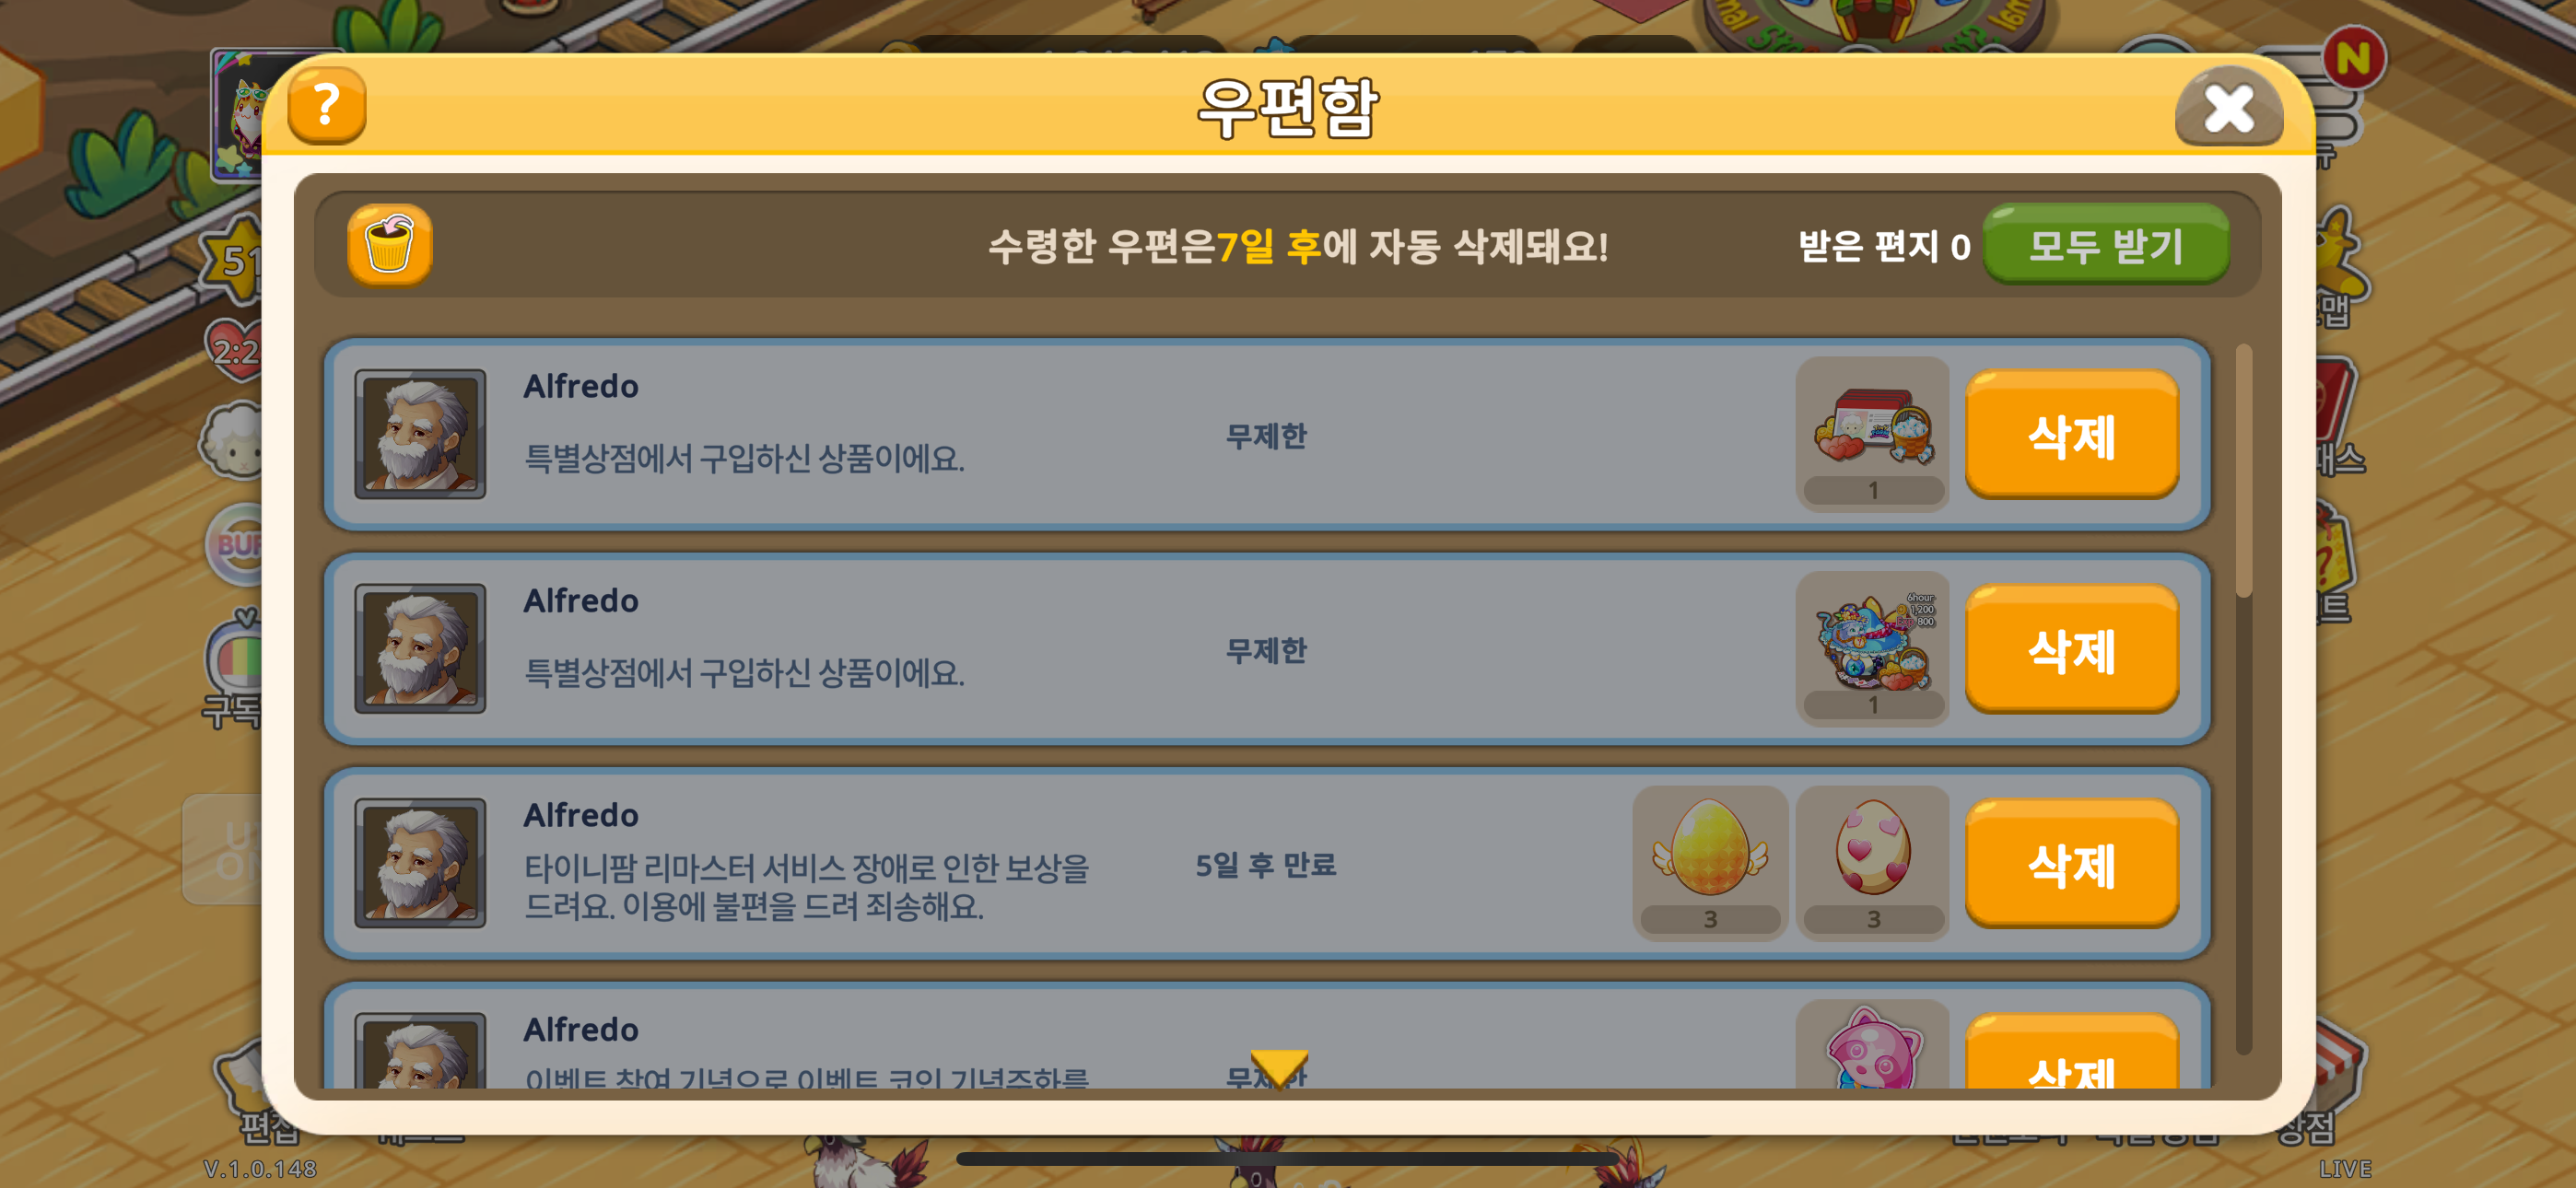Delete the second Alfredo mail with 삭제

[x=2071, y=650]
